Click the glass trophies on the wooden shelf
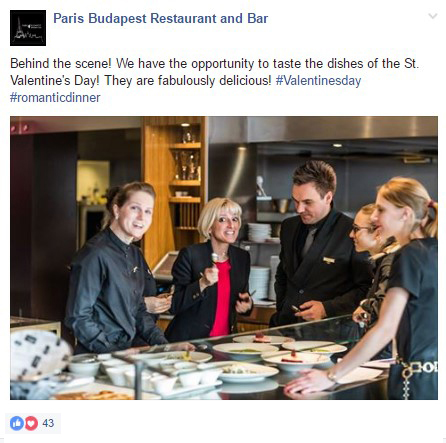 point(188,165)
